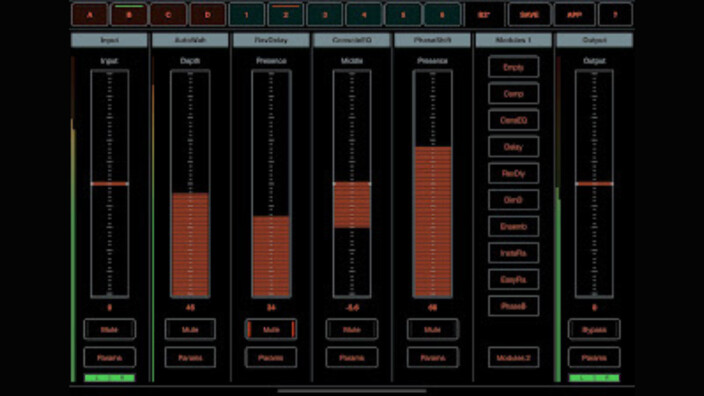Click the AutoWah Depth fader
Image resolution: width=704 pixels, height=396 pixels.
tap(190, 184)
